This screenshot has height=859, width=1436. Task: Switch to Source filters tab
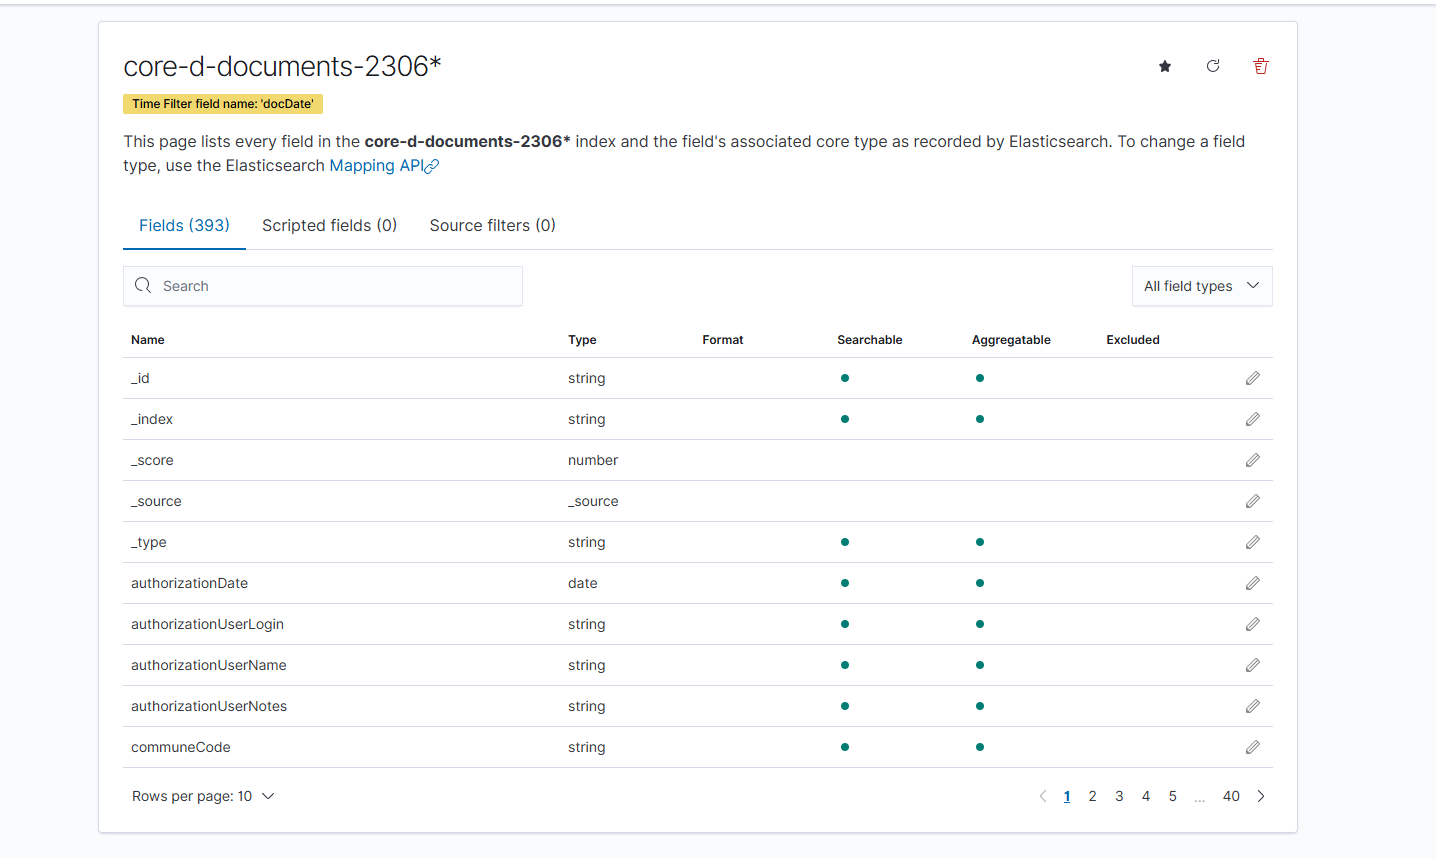click(x=492, y=226)
